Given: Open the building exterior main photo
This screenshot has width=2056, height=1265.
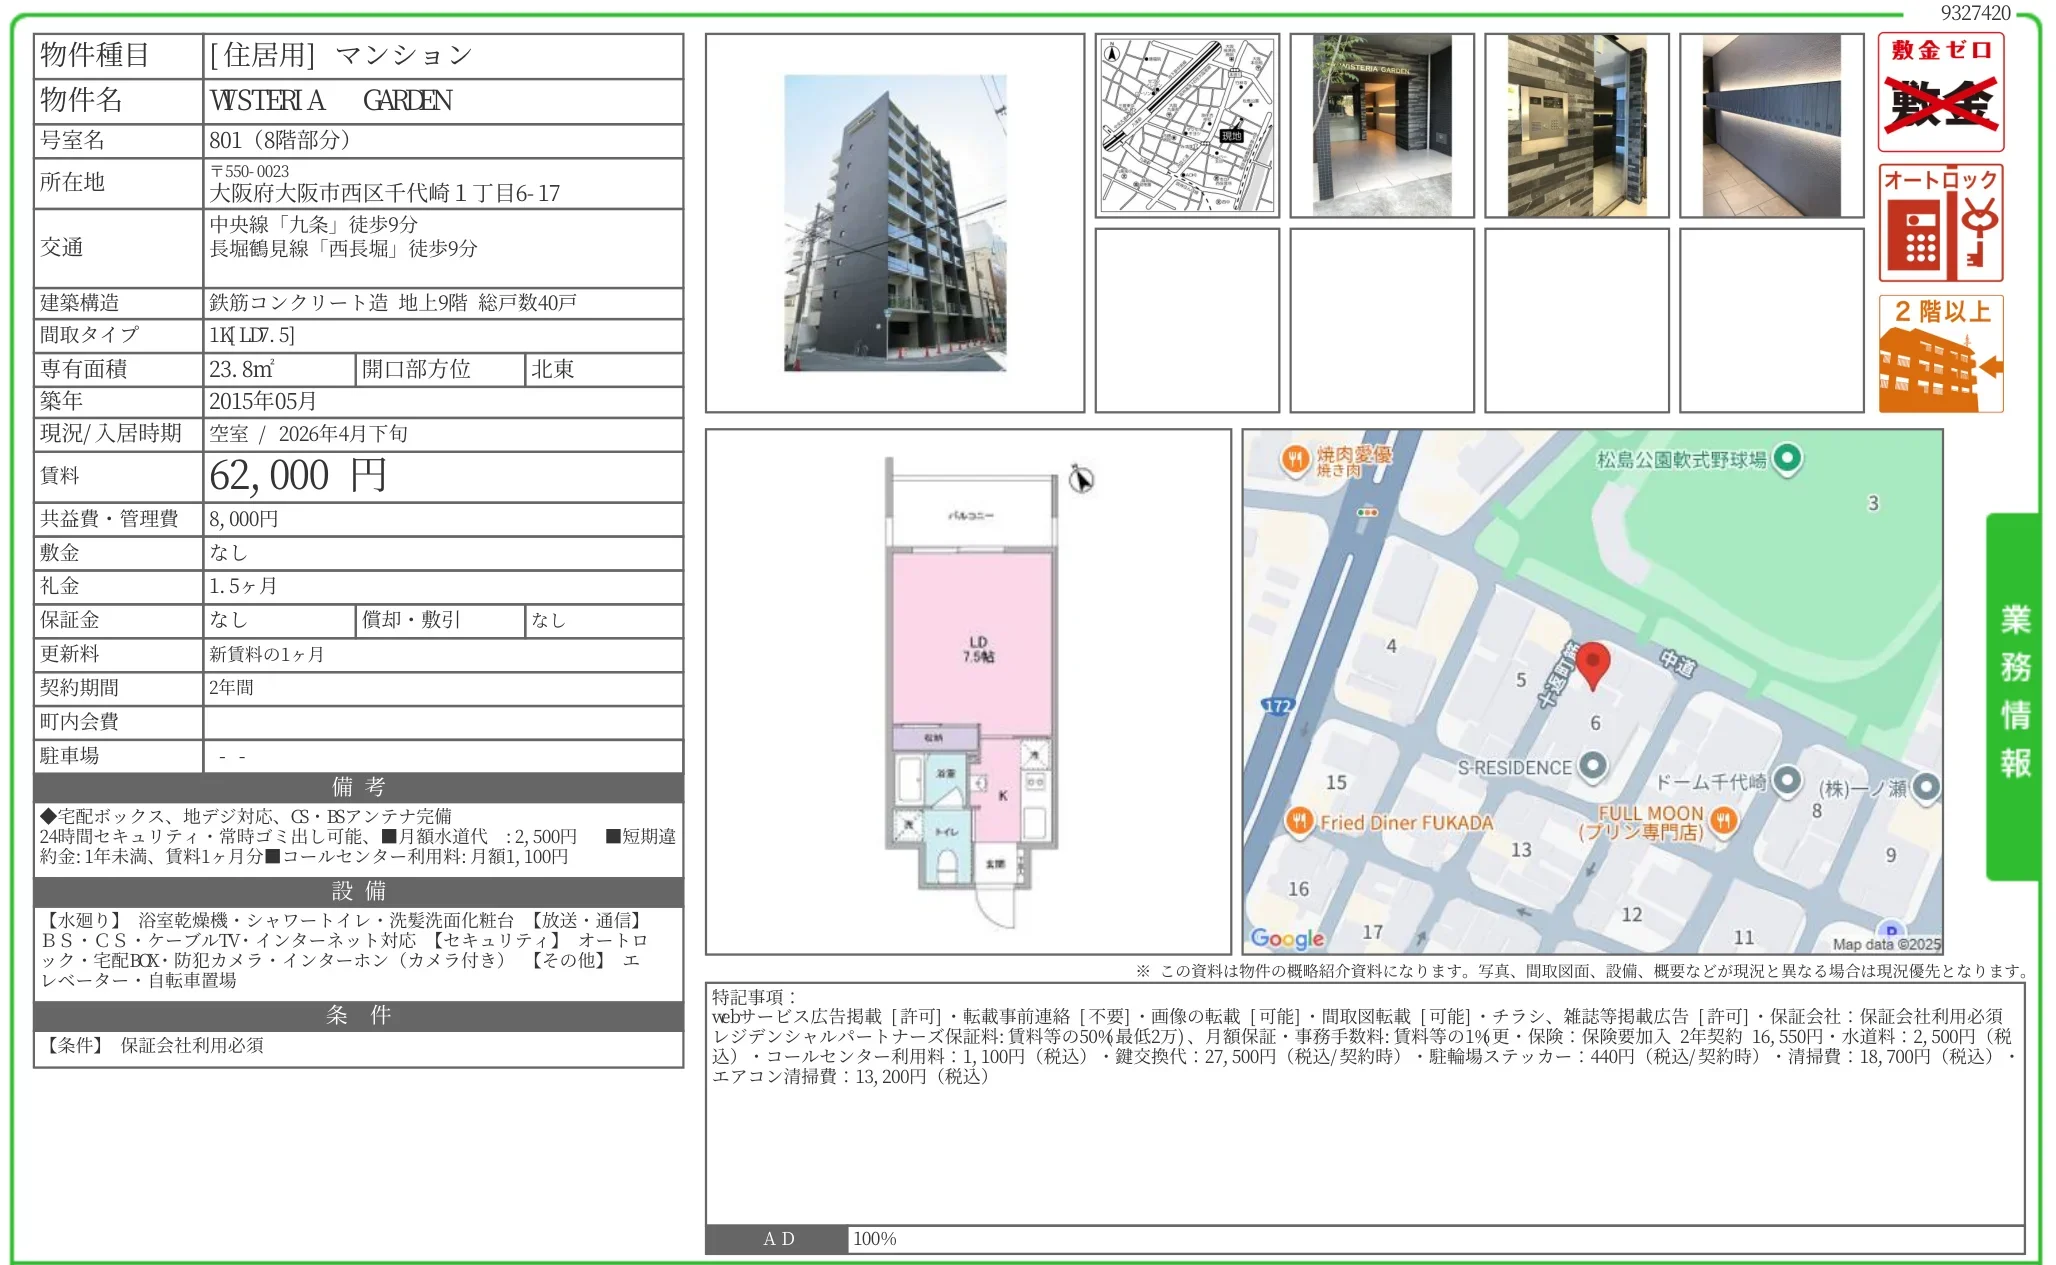Looking at the screenshot, I should [894, 223].
